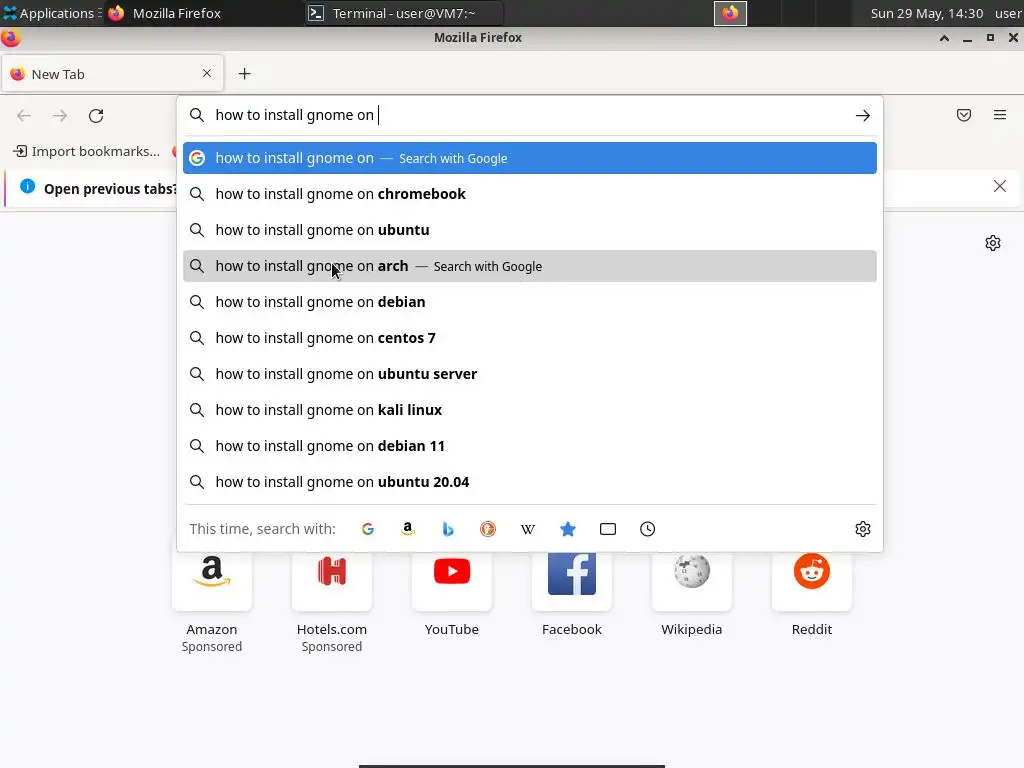Dismiss the Open previous tabs notification
1024x768 pixels.
1000,186
